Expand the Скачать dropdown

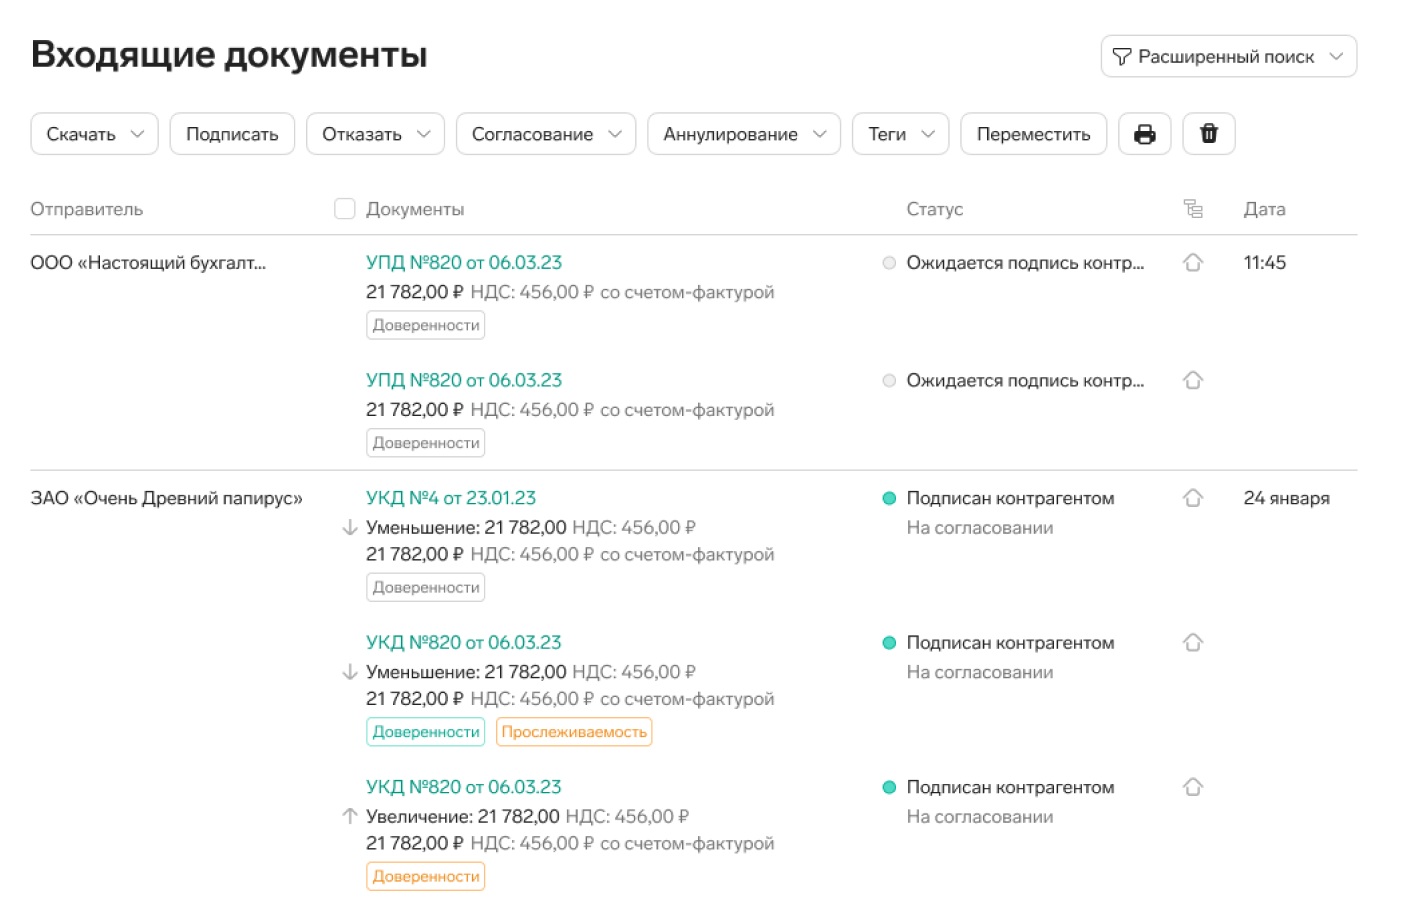(94, 134)
